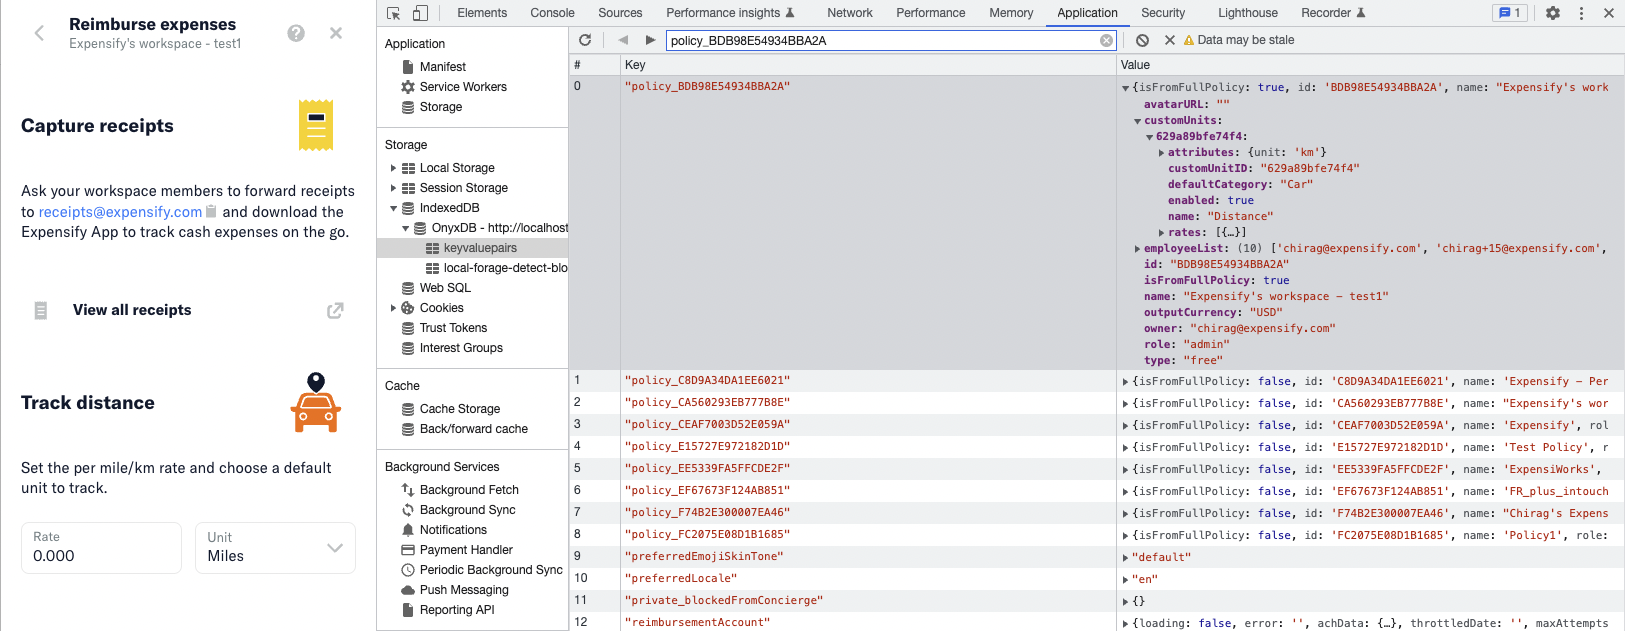Switch to the Network tab

pyautogui.click(x=850, y=13)
